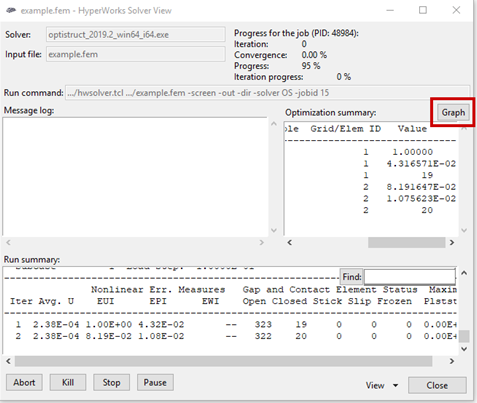
Task: Click the Run command field
Action: tap(267, 92)
